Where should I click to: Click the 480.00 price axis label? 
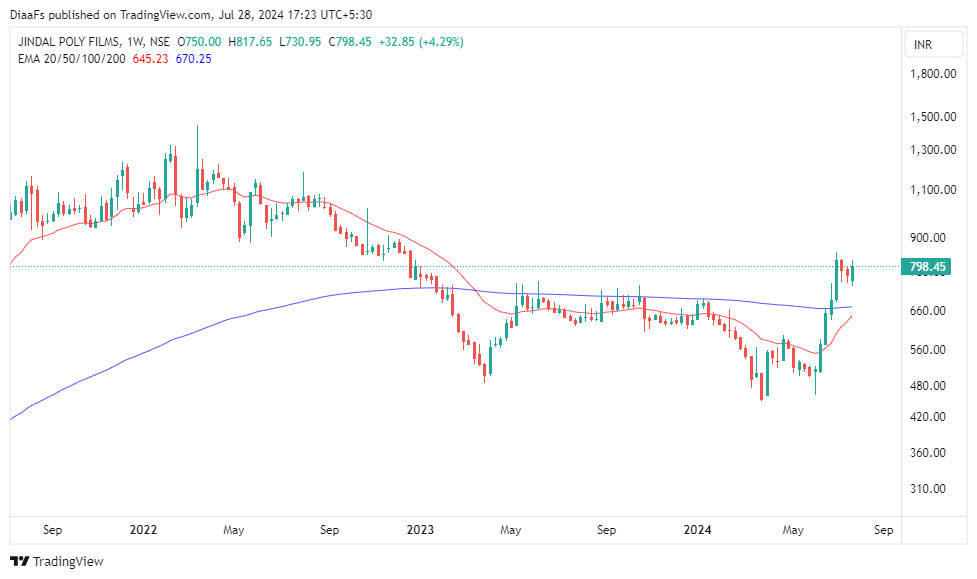coord(928,386)
